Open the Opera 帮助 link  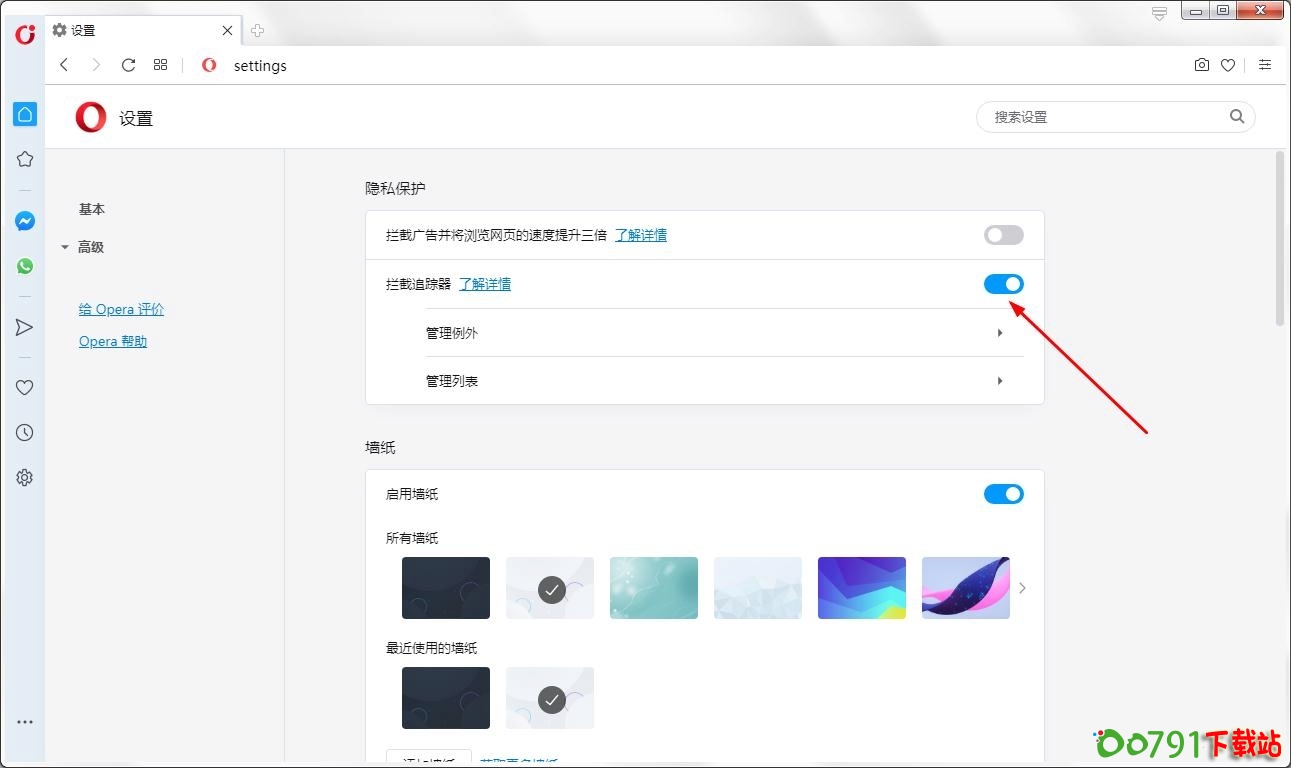point(113,341)
